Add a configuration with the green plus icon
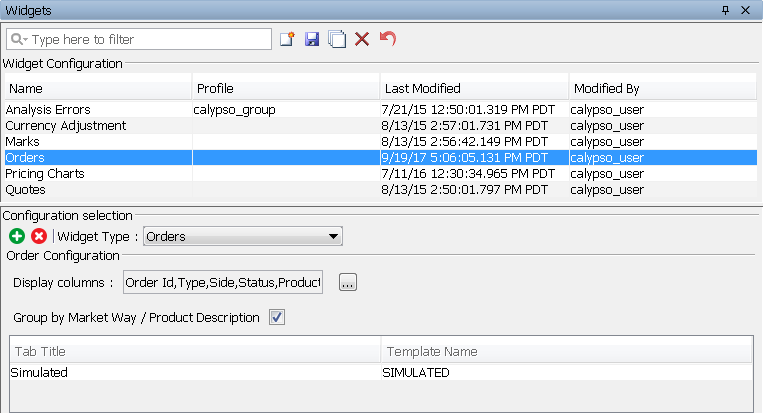Image resolution: width=763 pixels, height=413 pixels. (17, 236)
